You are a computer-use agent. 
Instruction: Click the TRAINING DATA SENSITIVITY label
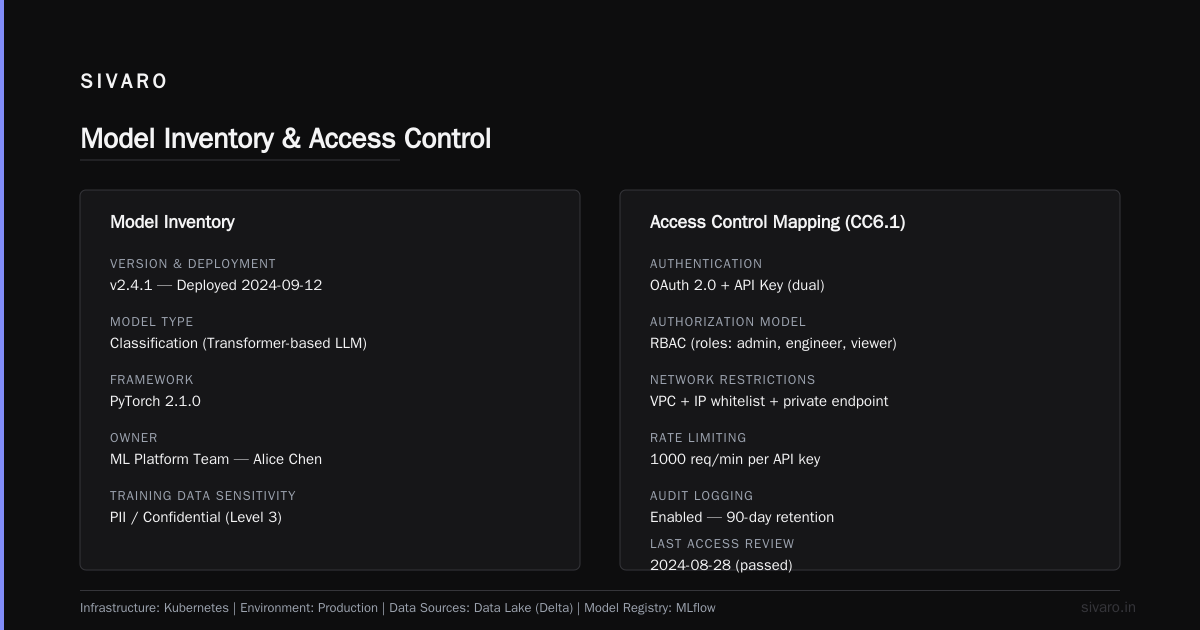click(x=203, y=496)
